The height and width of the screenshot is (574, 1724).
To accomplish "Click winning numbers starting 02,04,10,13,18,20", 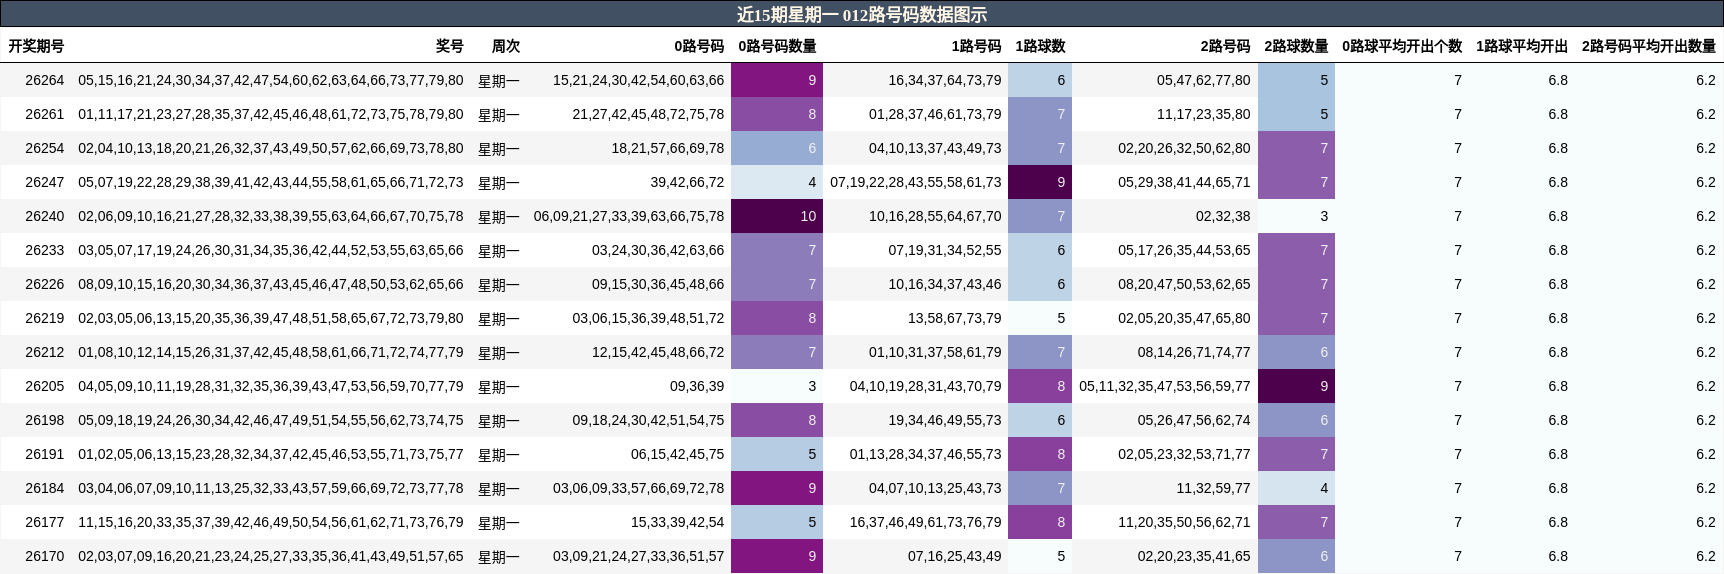I will [271, 148].
